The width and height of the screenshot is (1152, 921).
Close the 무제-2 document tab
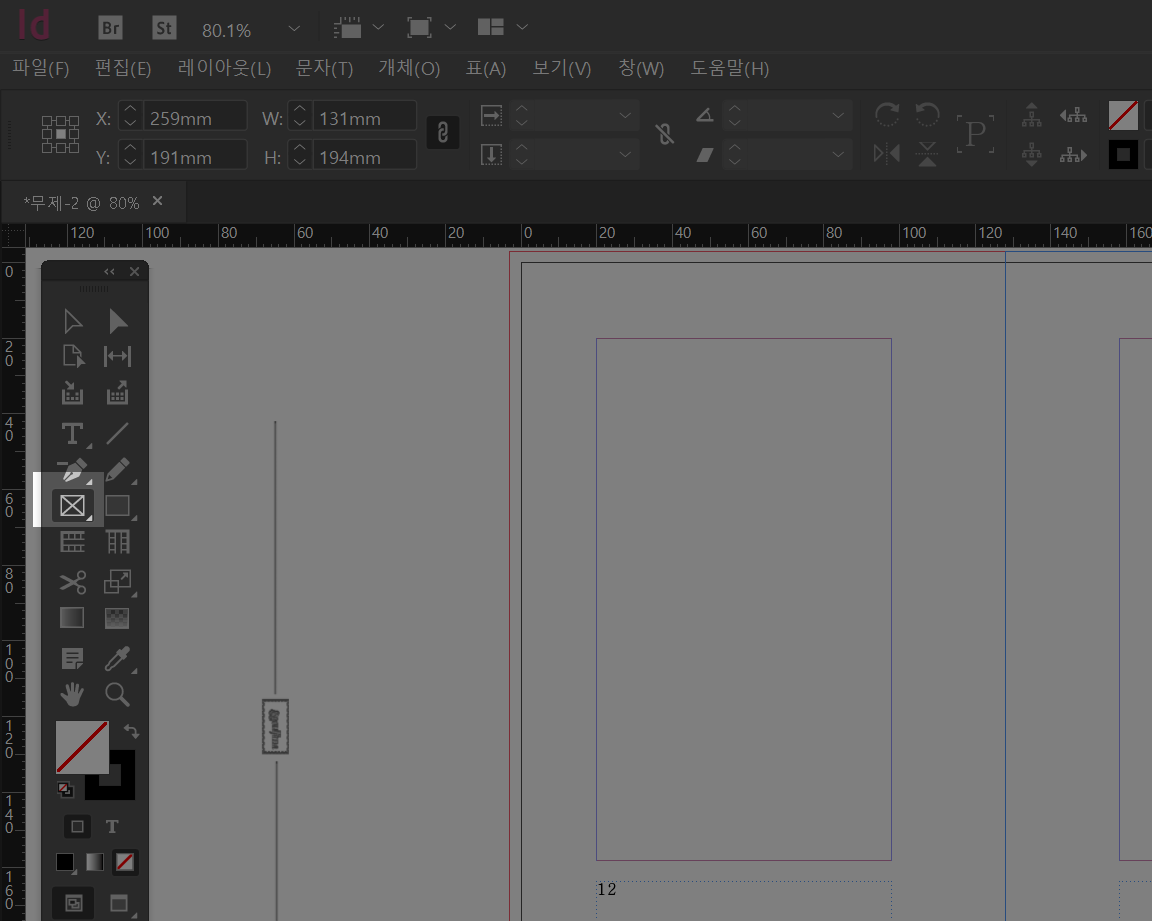pos(157,201)
